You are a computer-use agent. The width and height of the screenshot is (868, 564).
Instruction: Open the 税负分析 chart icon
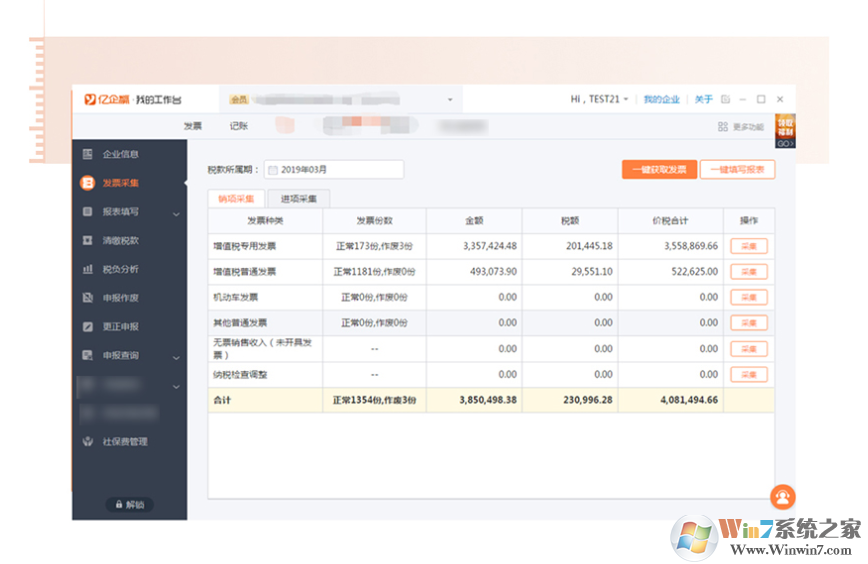tap(87, 269)
